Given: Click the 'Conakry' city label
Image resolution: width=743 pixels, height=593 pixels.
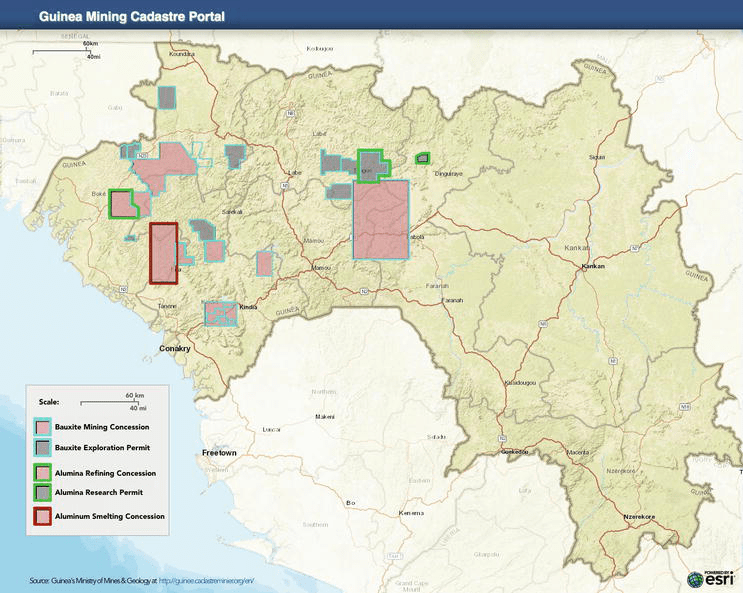Looking at the screenshot, I should click(175, 348).
